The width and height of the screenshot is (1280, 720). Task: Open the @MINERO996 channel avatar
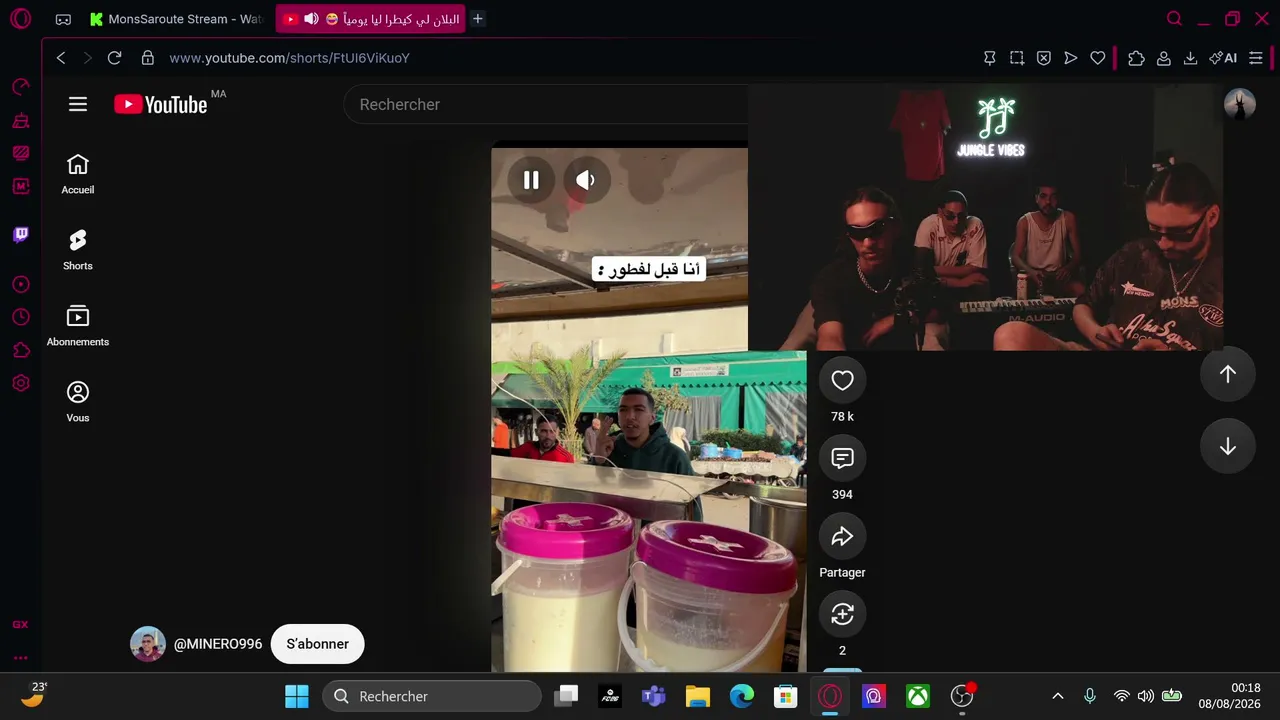[148, 644]
